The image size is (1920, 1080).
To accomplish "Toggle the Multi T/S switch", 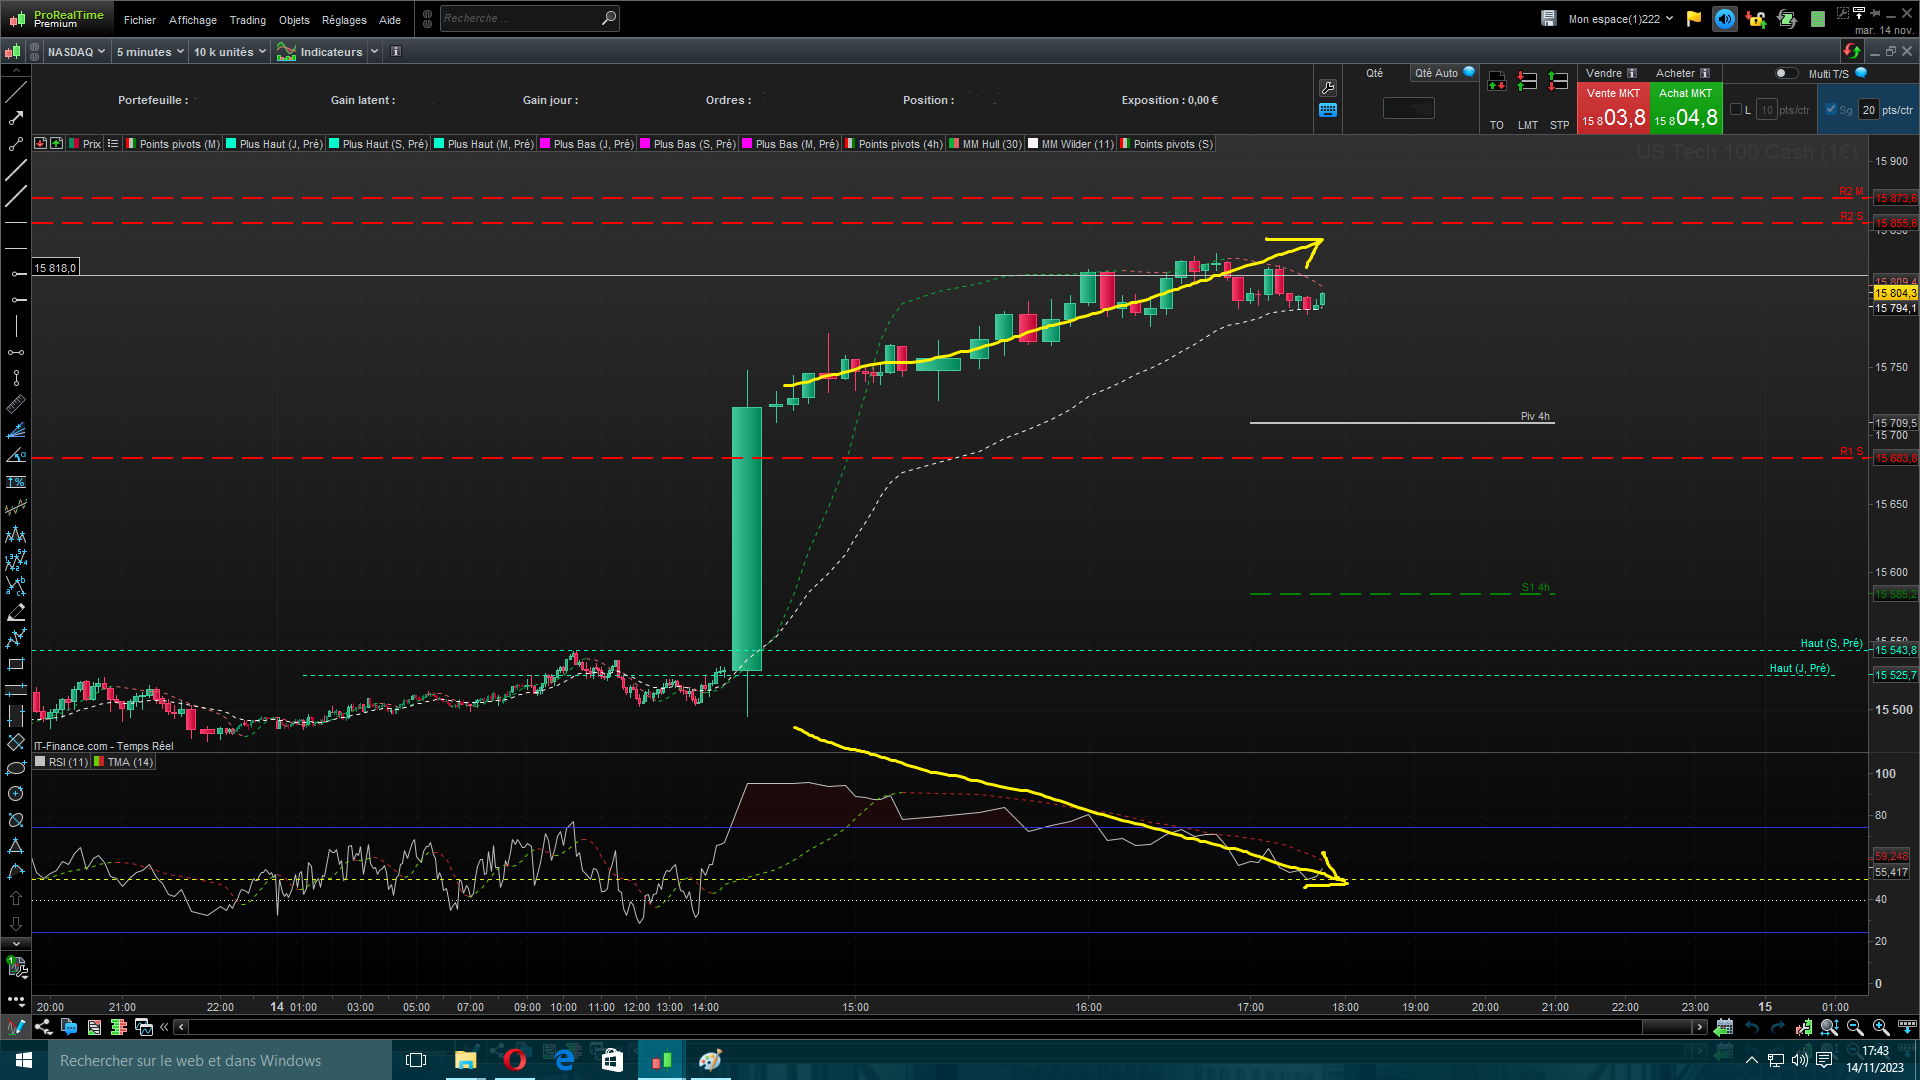I will 1785,73.
